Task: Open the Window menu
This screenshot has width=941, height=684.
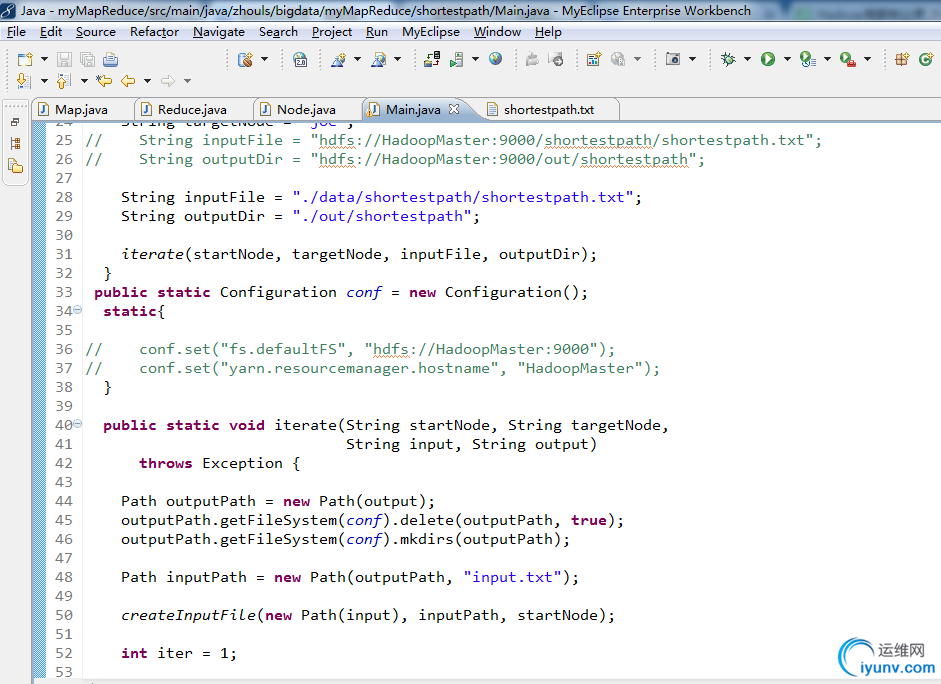Action: 498,32
